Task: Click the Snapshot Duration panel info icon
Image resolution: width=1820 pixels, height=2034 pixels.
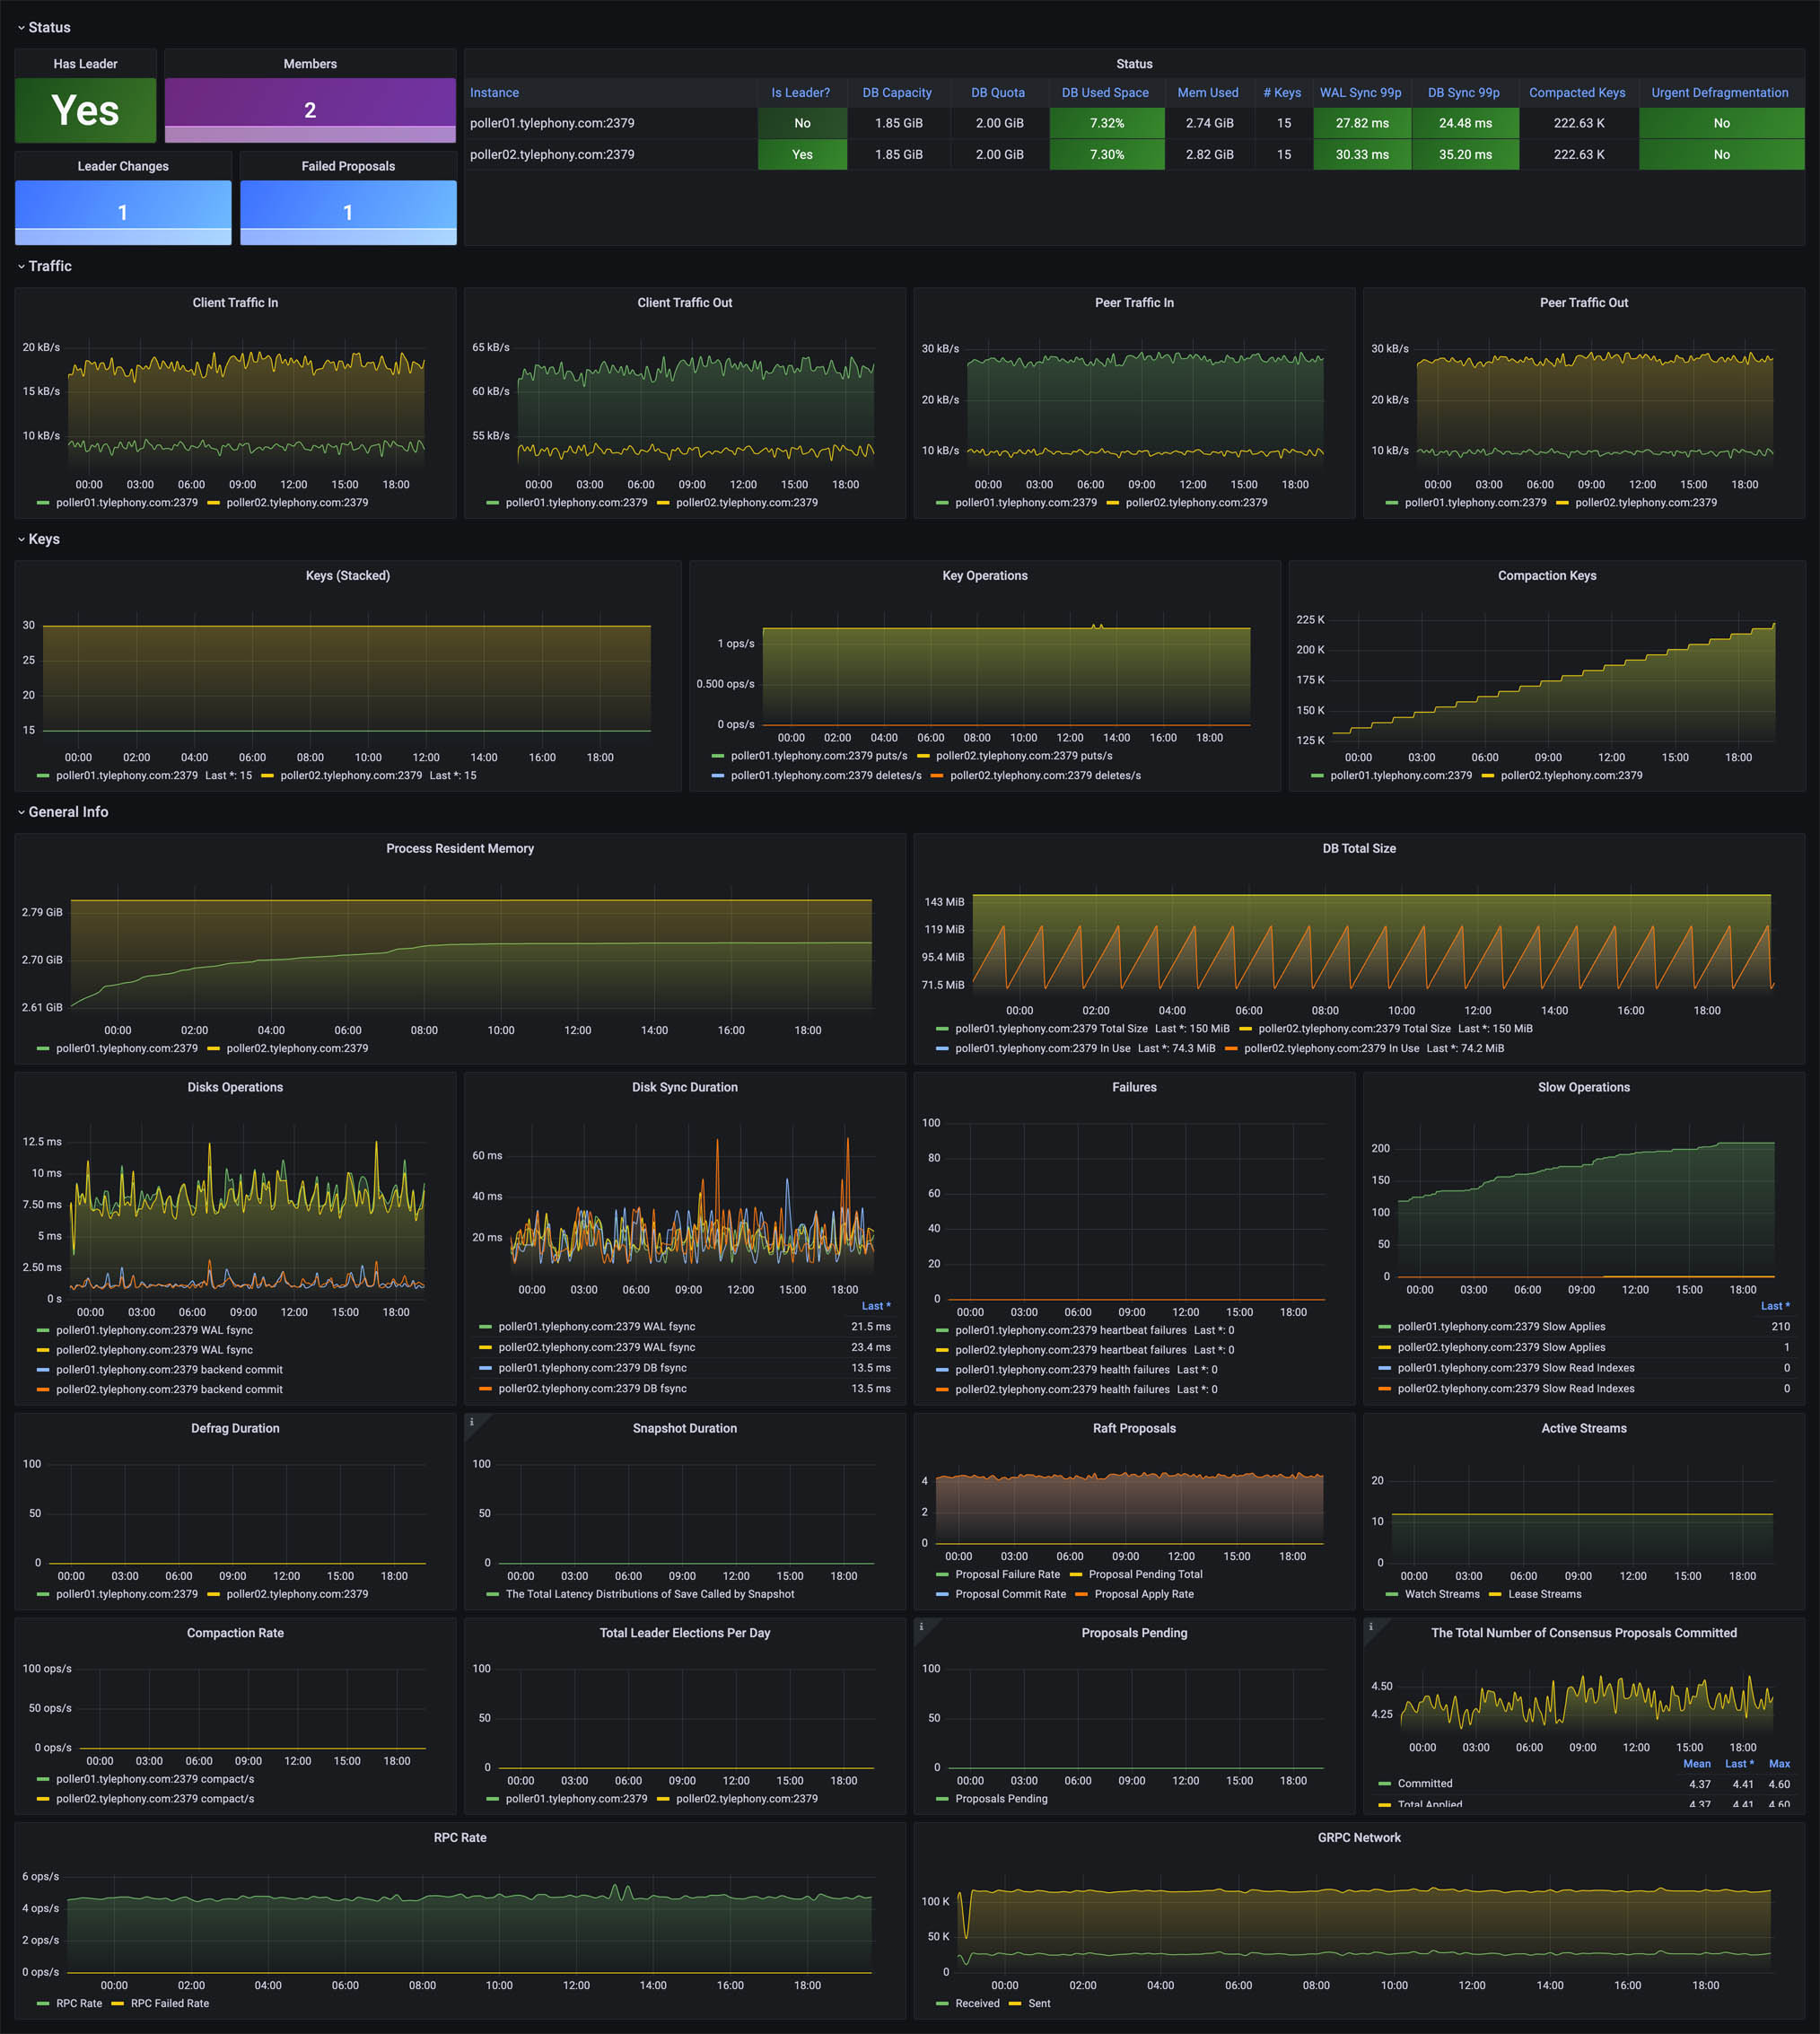Action: coord(471,1422)
